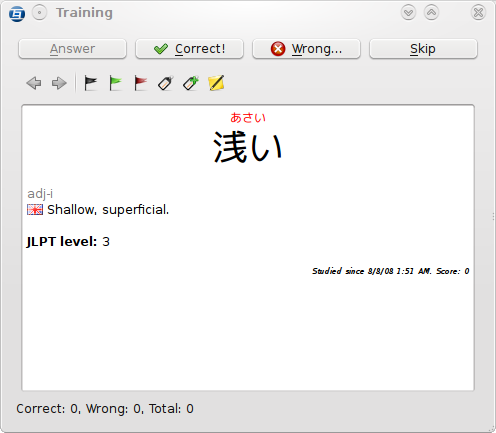Click the up-chevron button in the title bar

tap(431, 13)
